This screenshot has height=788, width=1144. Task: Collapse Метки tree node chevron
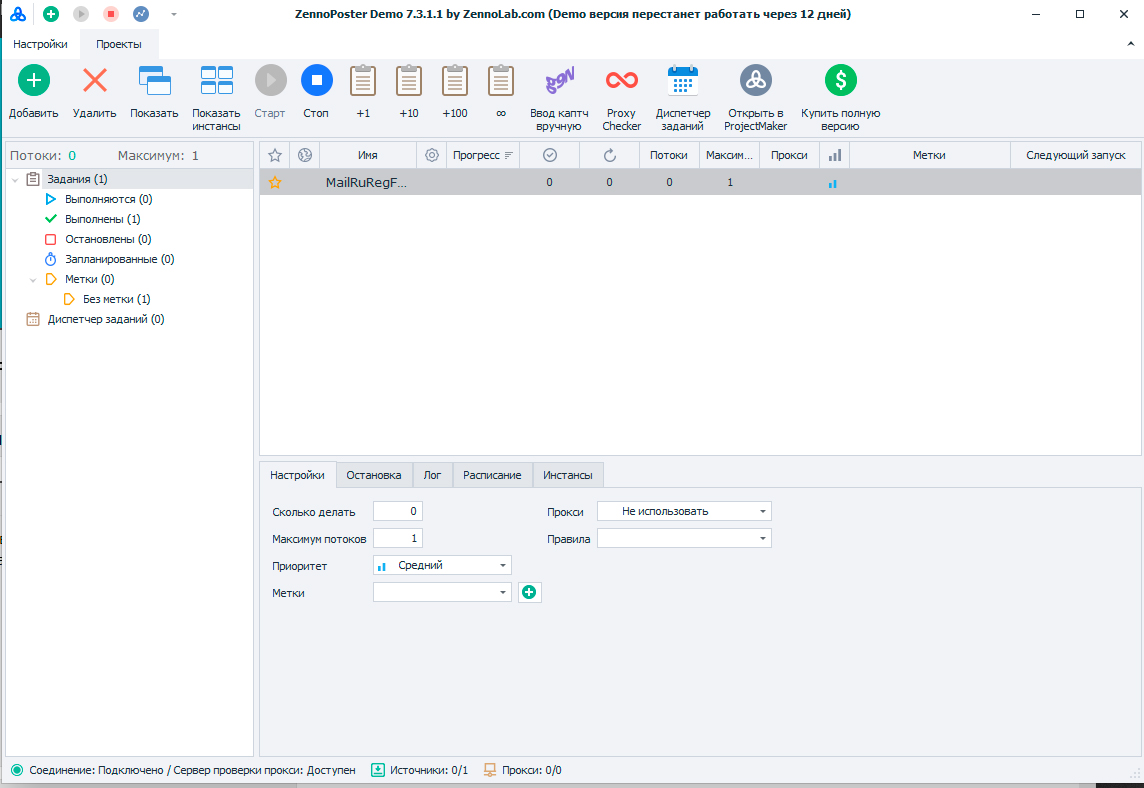(33, 279)
